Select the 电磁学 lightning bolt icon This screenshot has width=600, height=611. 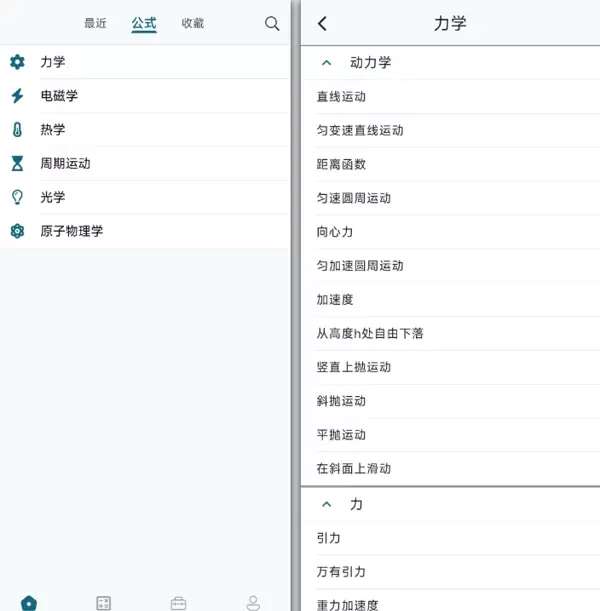tap(17, 96)
